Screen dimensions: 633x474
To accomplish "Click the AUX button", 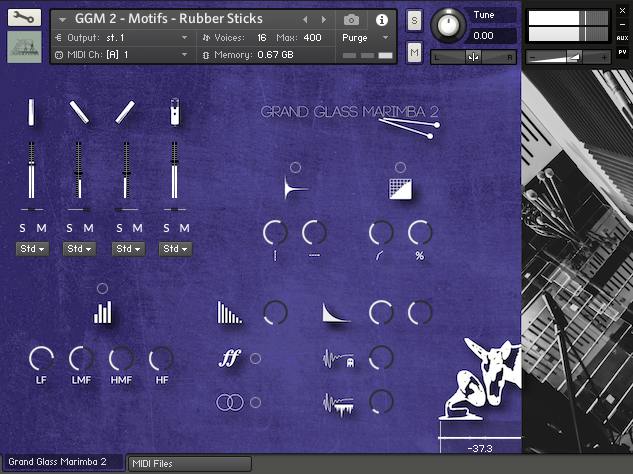I will coord(623,38).
